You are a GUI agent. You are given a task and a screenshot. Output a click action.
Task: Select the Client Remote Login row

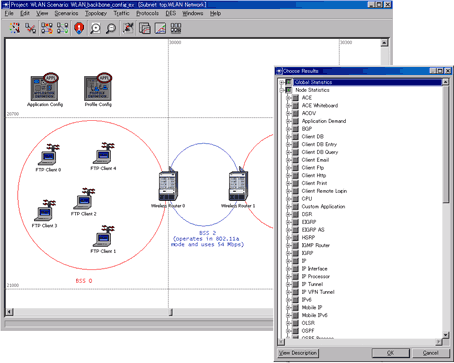pyautogui.click(x=324, y=191)
